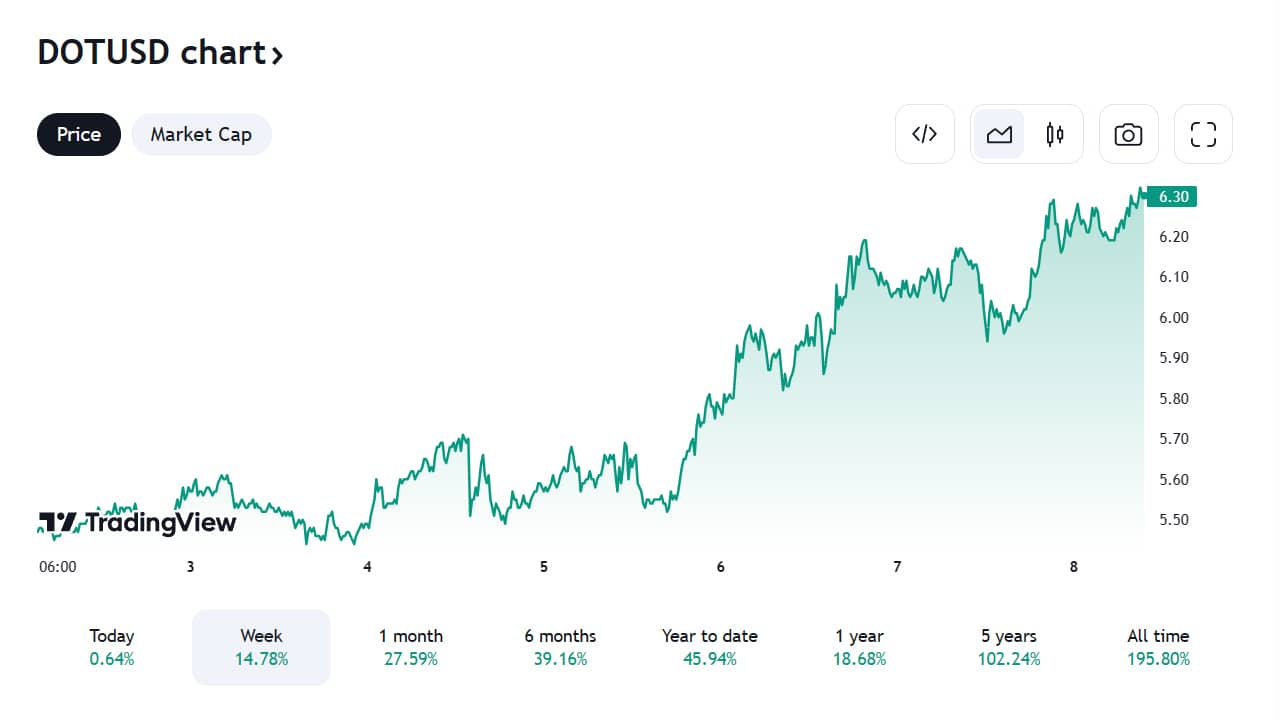The height and width of the screenshot is (720, 1280).
Task: Click the 6.30 current price label
Action: point(1172,196)
